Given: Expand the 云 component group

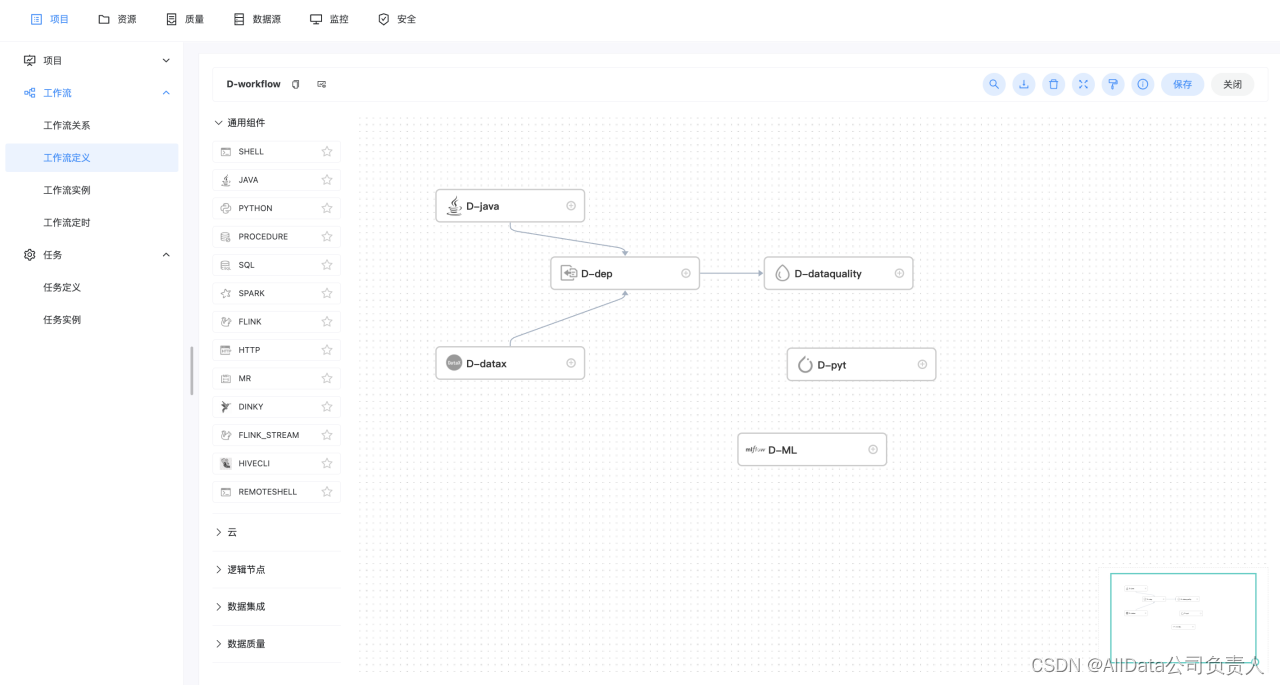Looking at the screenshot, I should click(x=219, y=532).
